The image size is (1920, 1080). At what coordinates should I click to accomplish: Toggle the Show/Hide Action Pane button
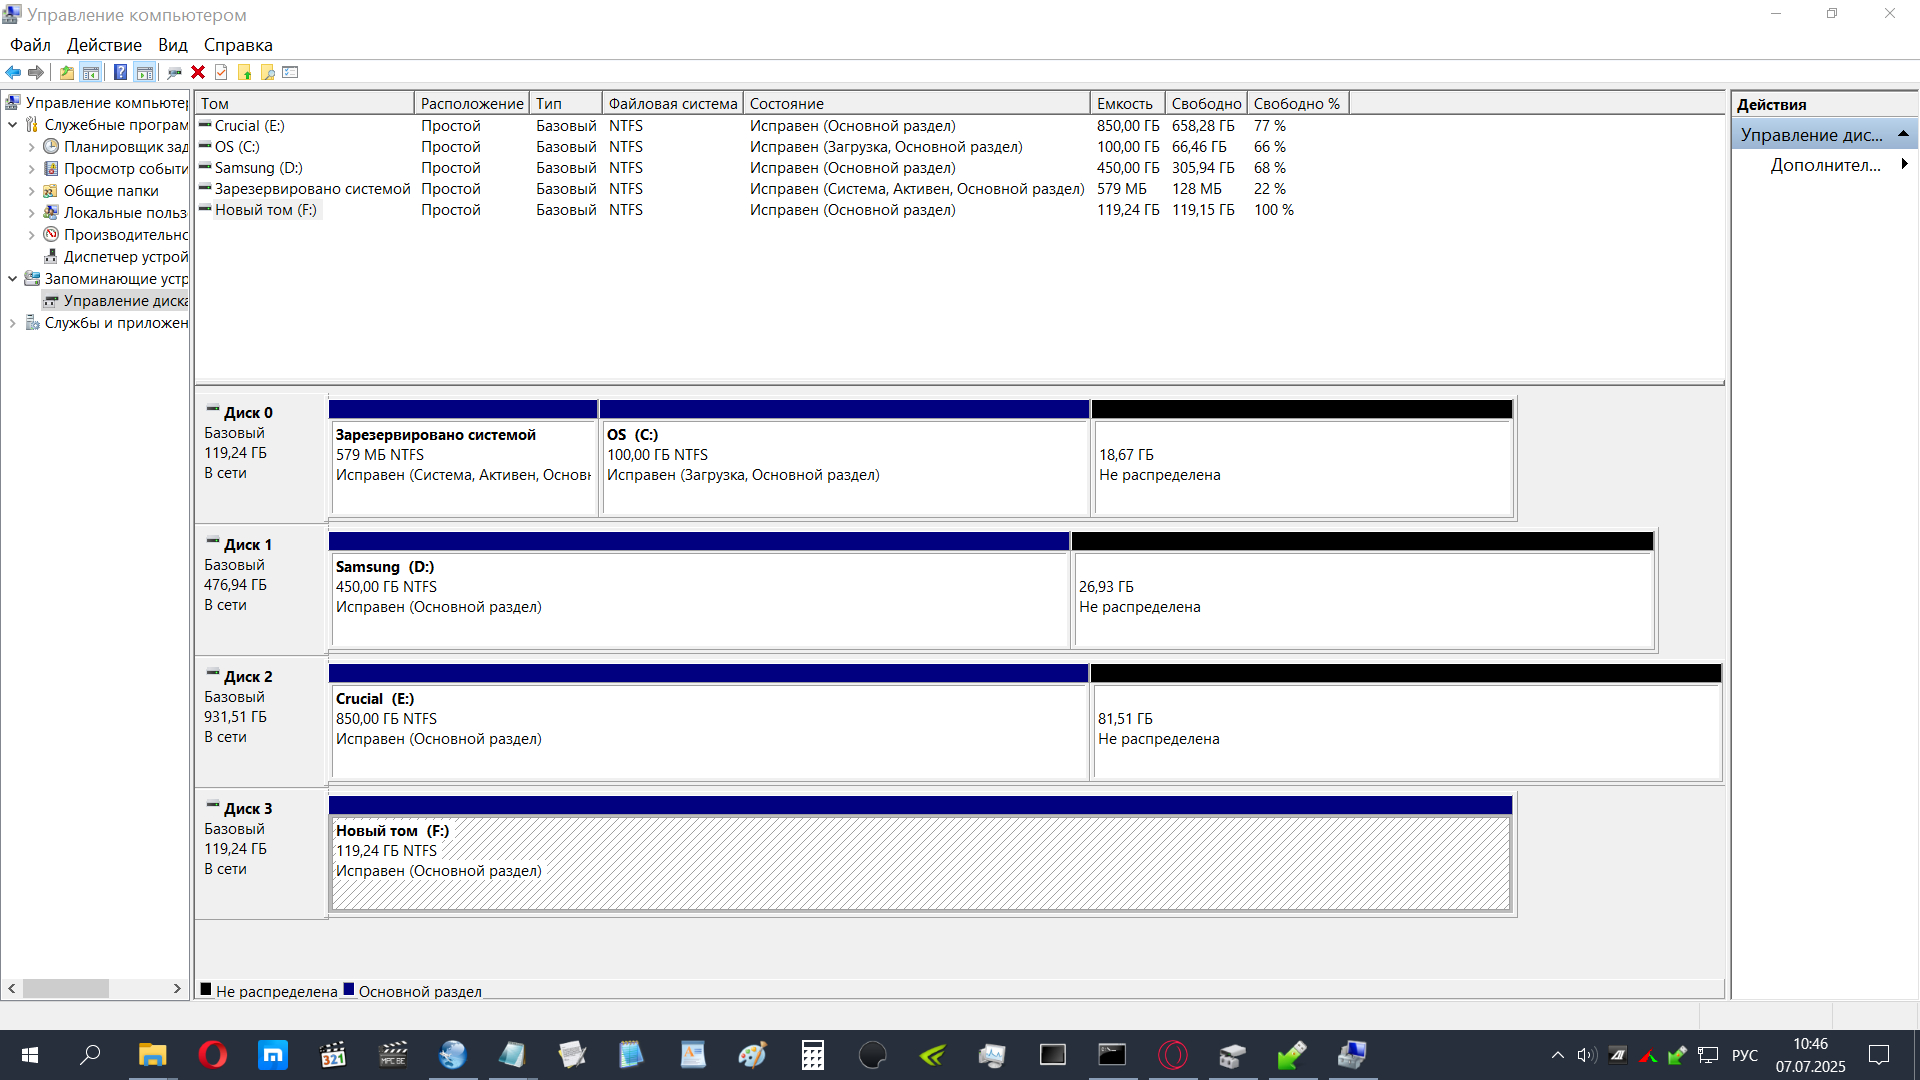click(144, 72)
